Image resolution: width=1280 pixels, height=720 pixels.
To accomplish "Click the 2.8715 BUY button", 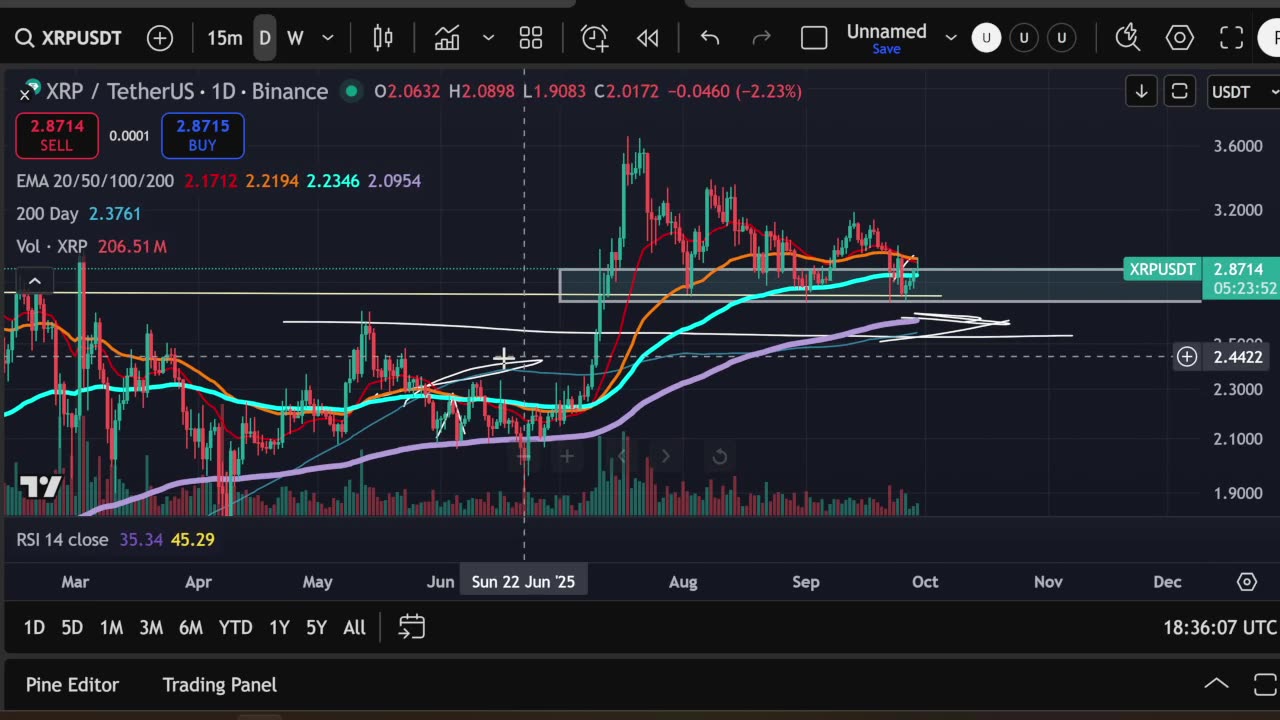I will [203, 136].
